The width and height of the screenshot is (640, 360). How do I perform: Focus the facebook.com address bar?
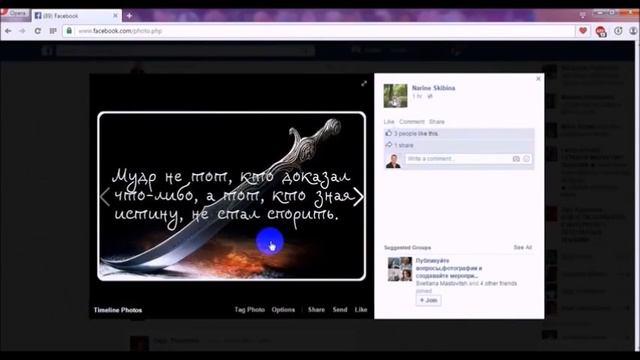318,31
